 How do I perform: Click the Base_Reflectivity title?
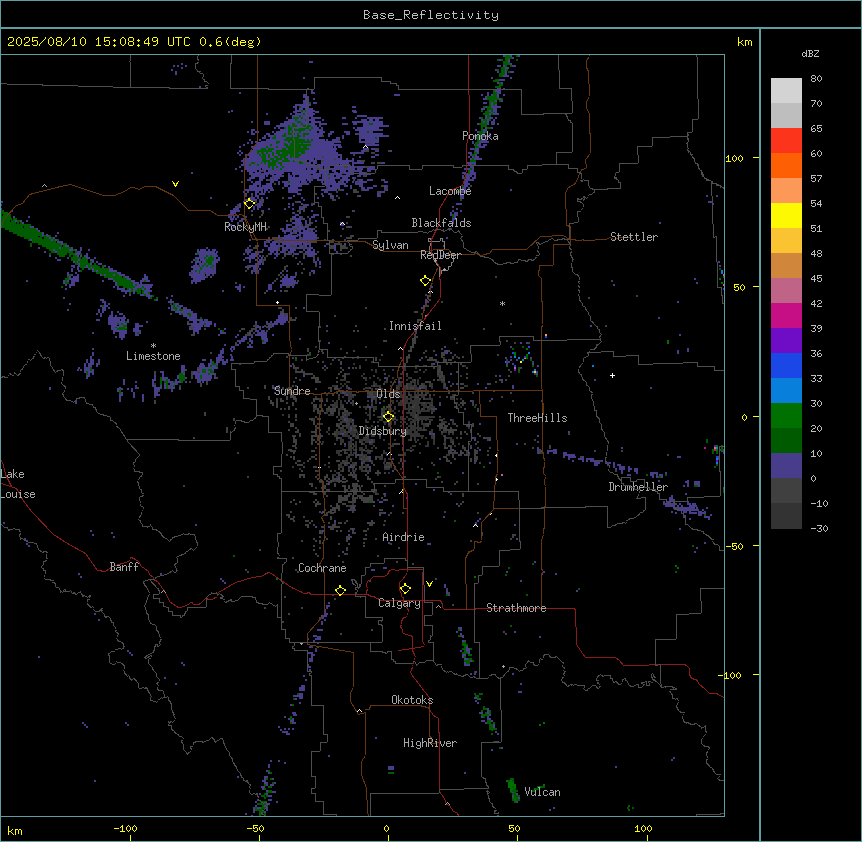[431, 15]
